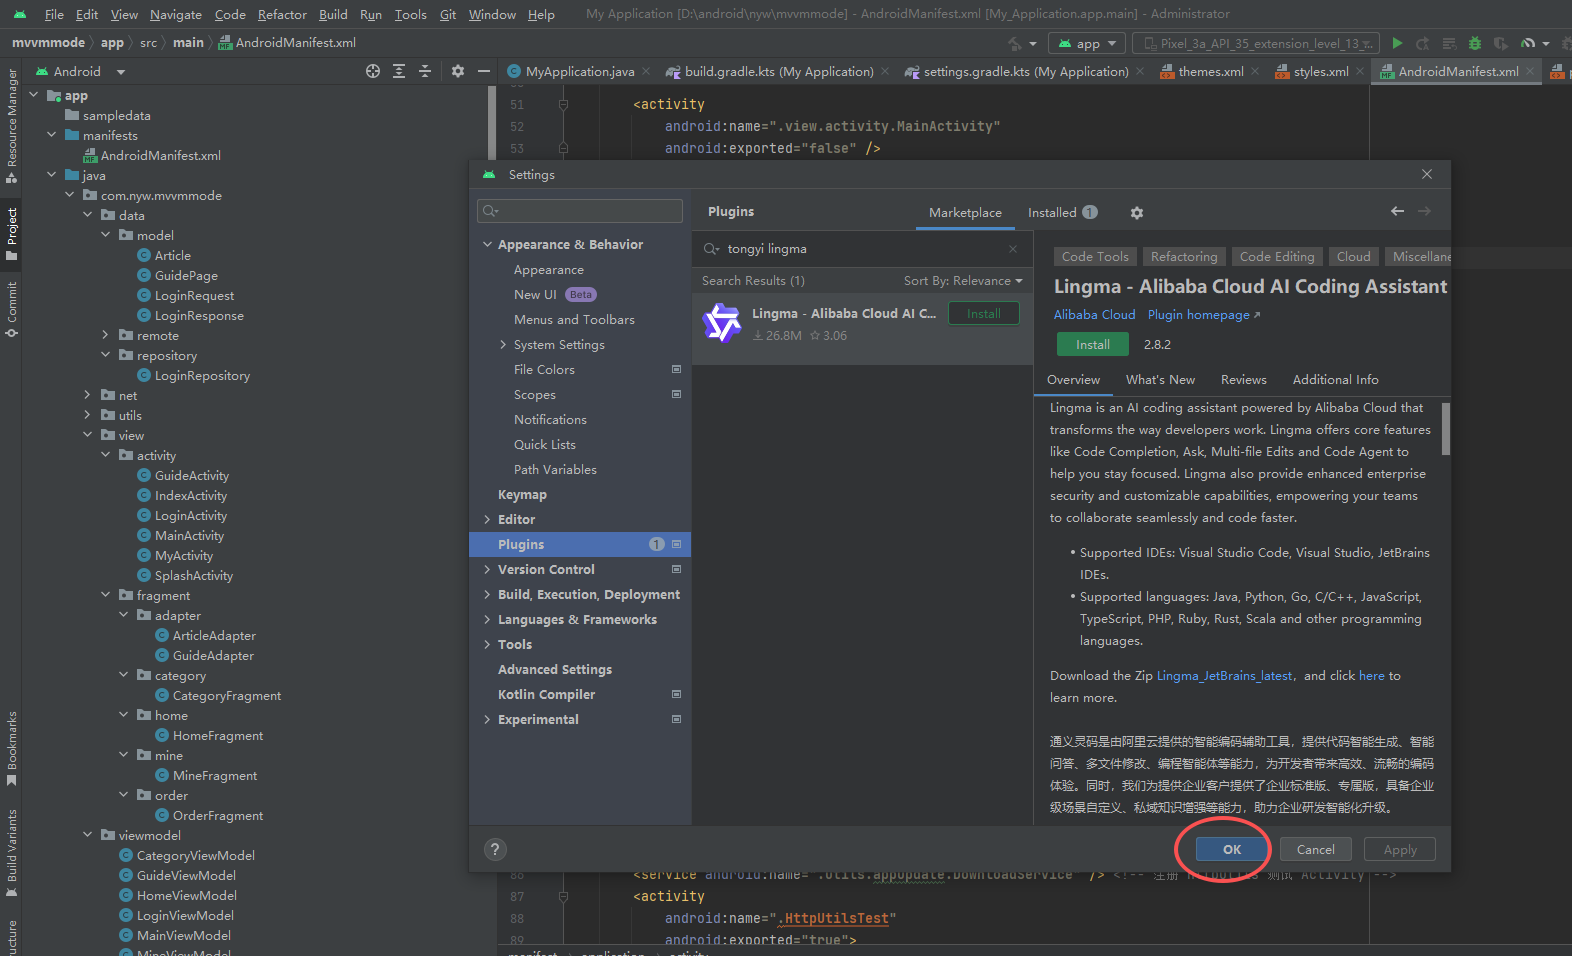The height and width of the screenshot is (956, 1572).
Task: Close the MyApplication.java editor tab
Action: (x=646, y=71)
